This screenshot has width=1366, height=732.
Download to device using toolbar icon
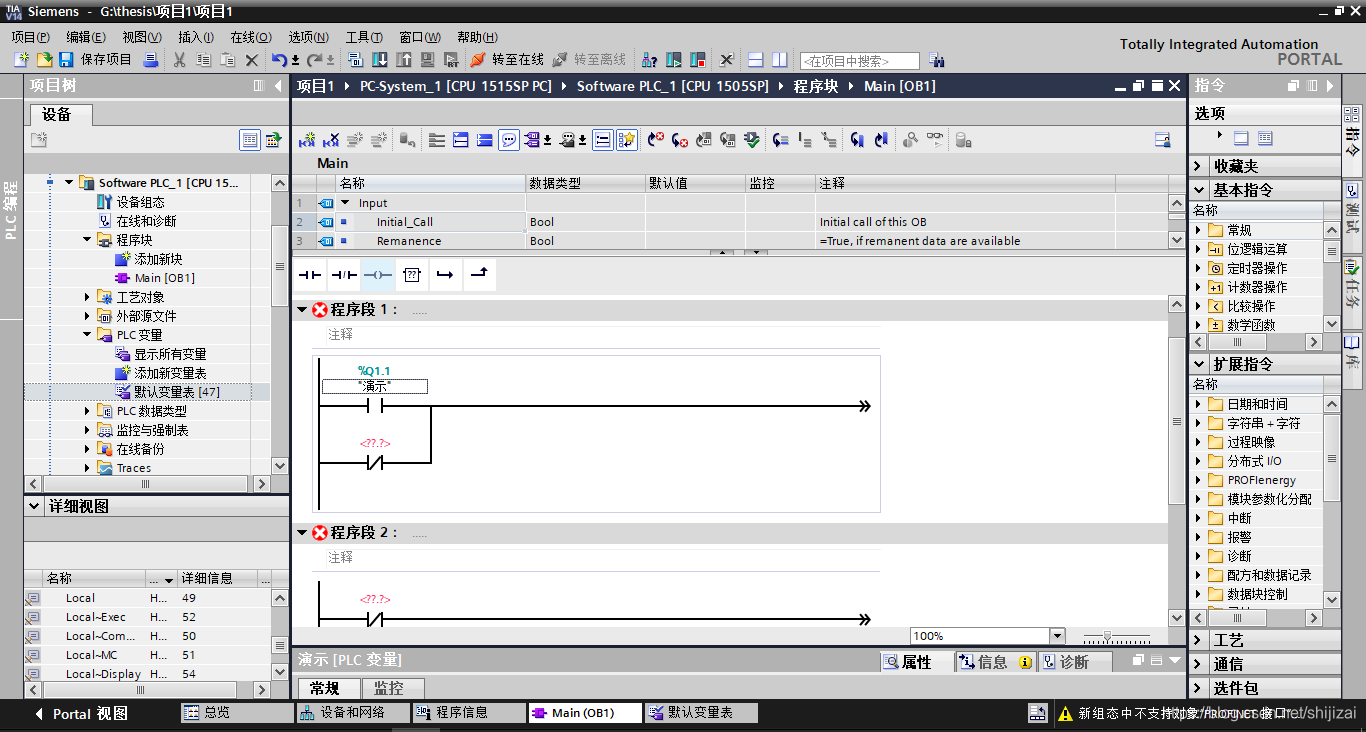380,60
